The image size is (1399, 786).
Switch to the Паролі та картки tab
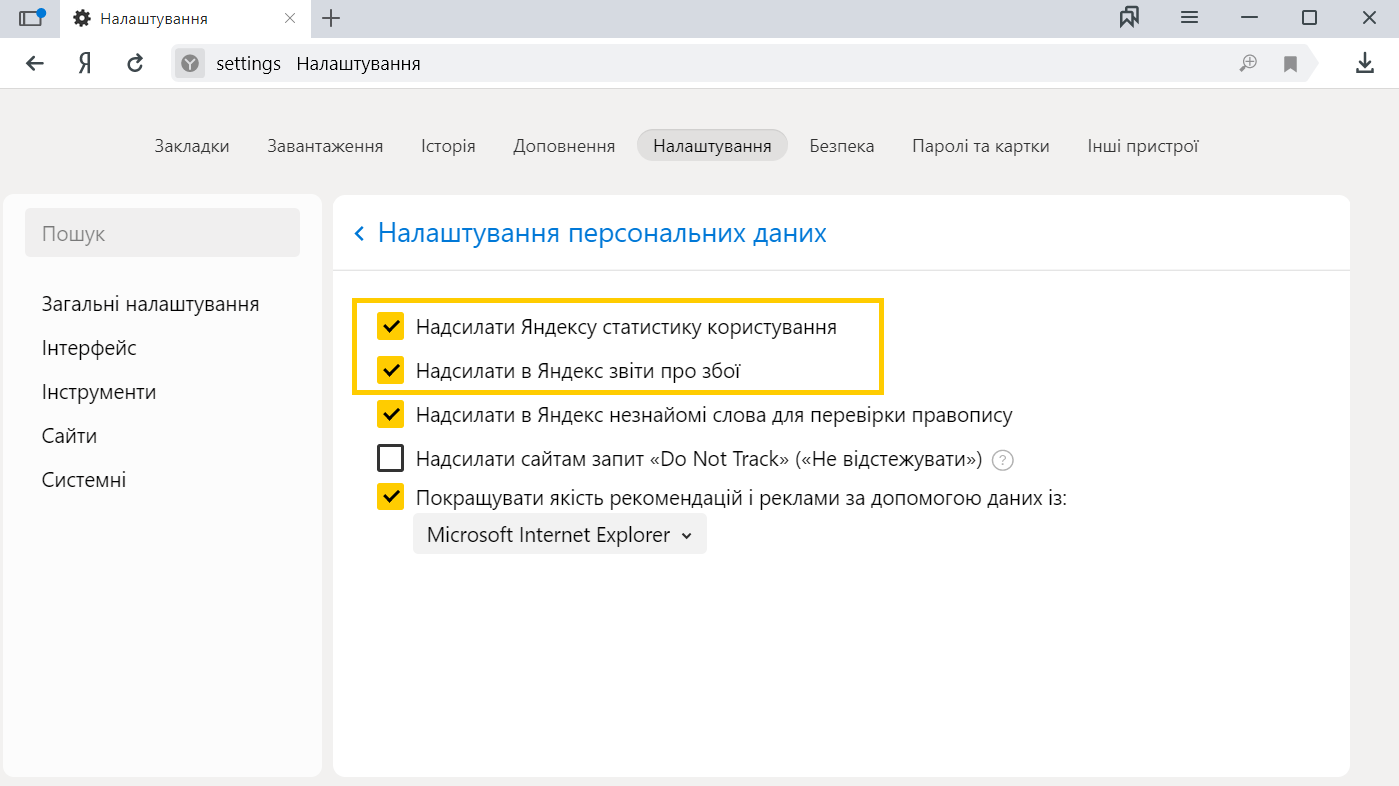pyautogui.click(x=981, y=146)
